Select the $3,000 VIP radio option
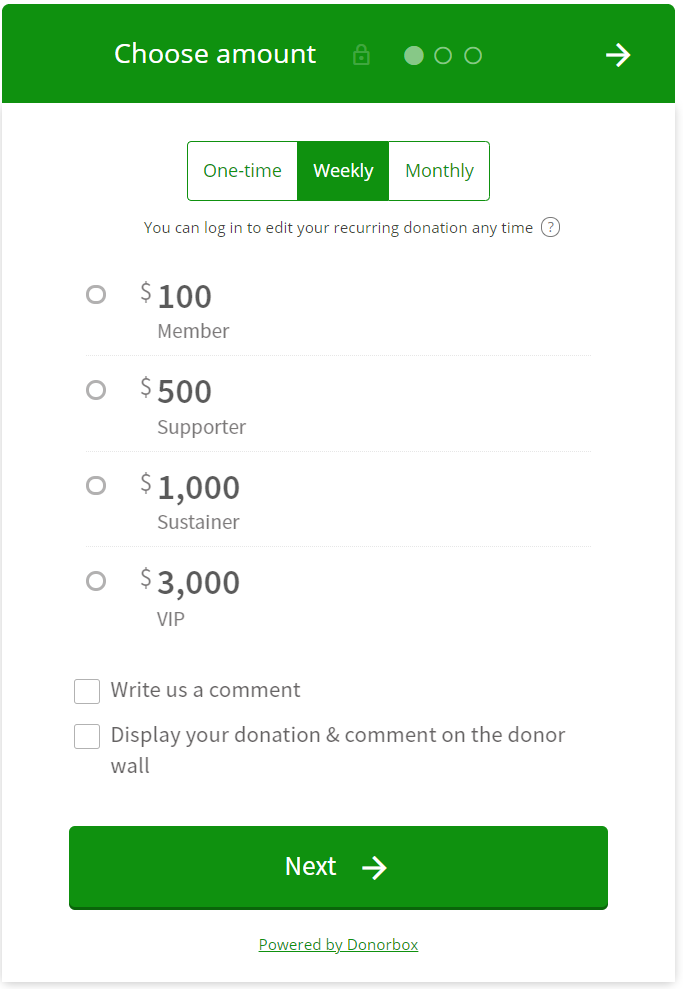Screen dimensions: 683x989 pos(96,580)
